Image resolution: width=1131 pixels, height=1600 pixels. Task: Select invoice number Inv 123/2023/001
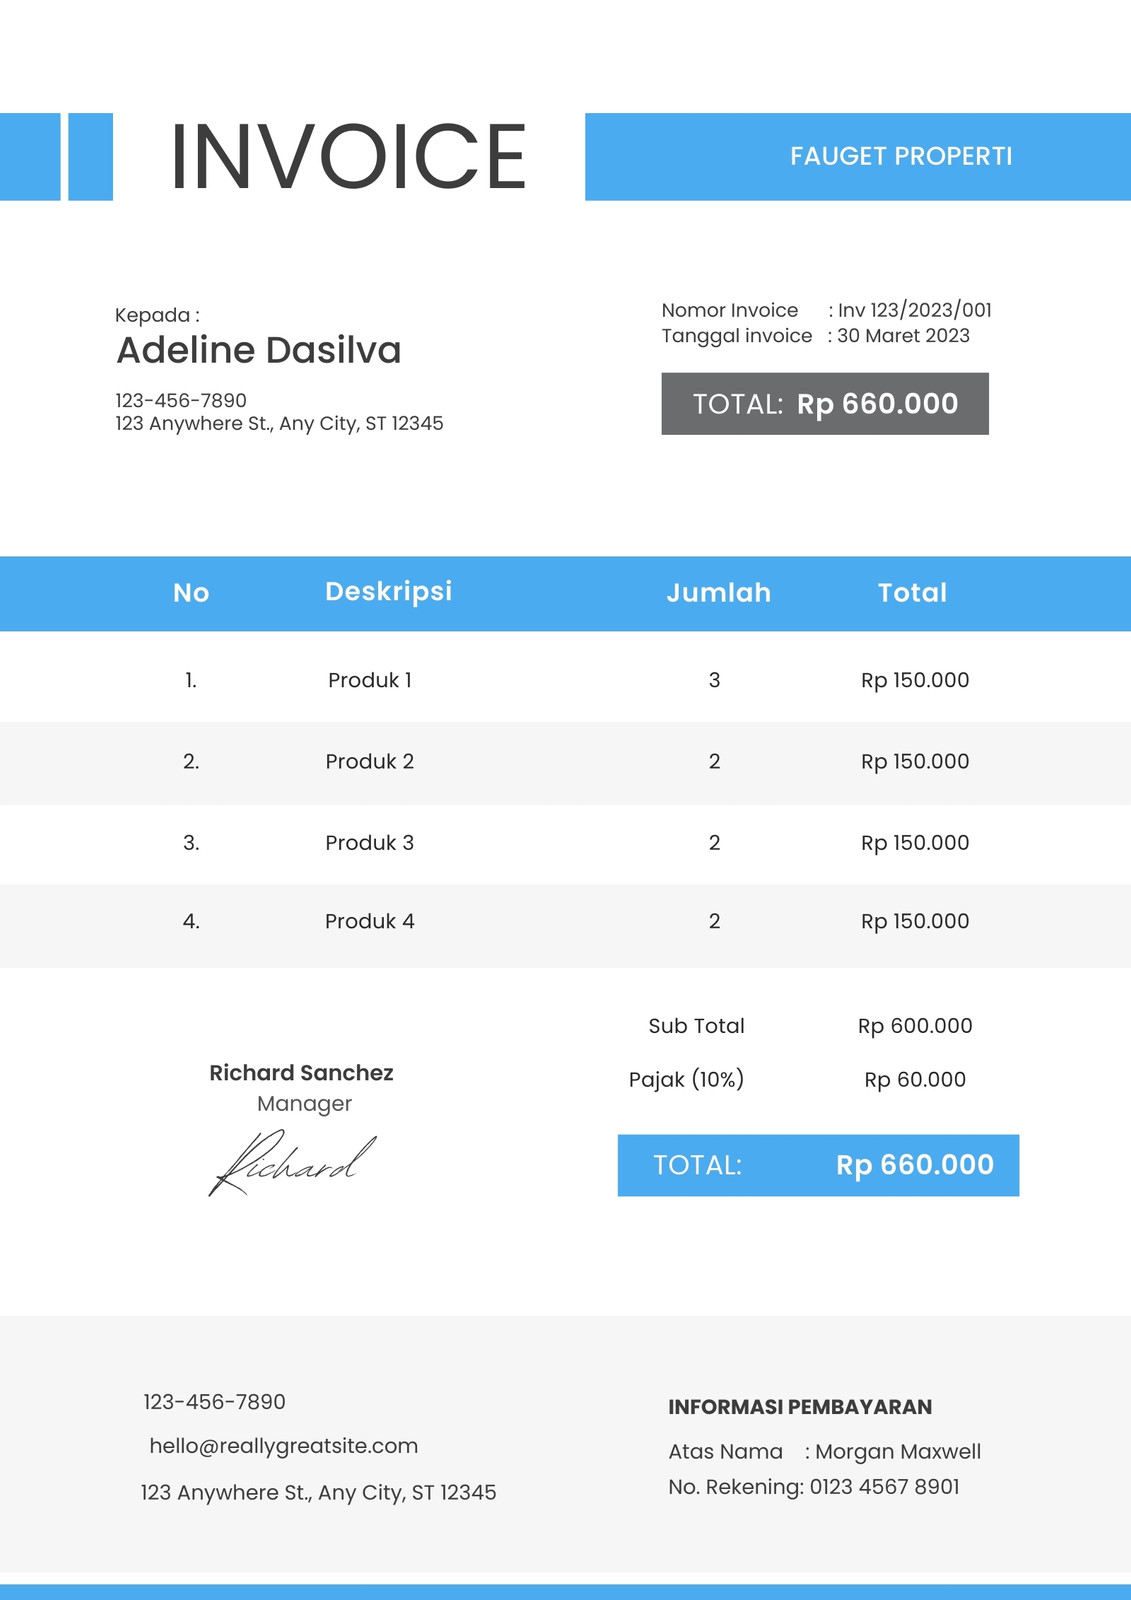pos(915,310)
